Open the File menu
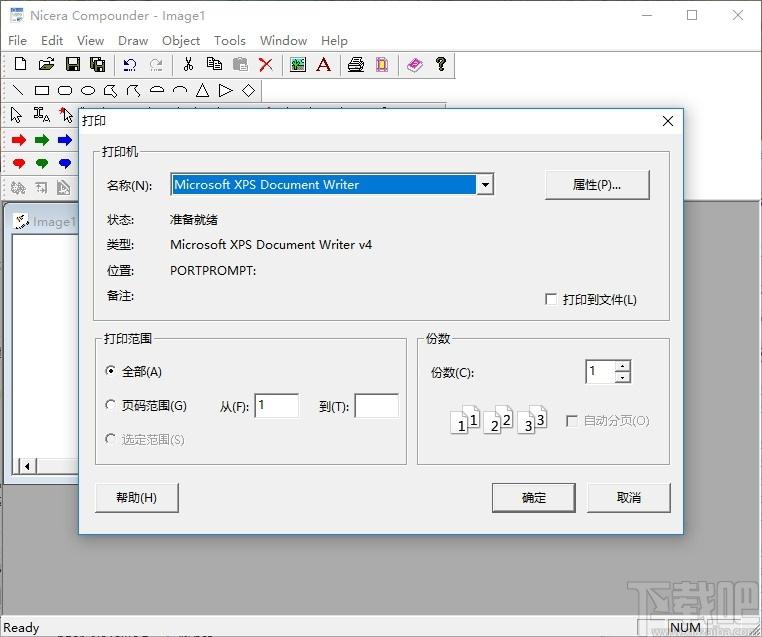 click(x=17, y=40)
